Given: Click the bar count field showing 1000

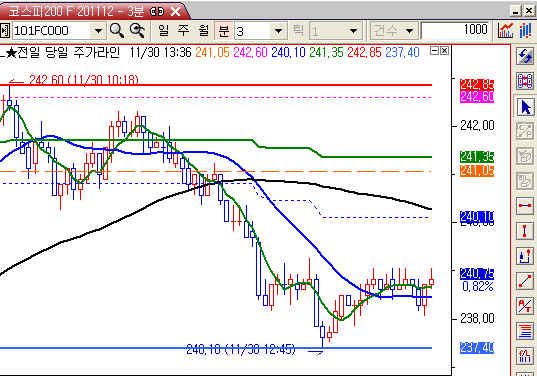Looking at the screenshot, I should [455, 31].
